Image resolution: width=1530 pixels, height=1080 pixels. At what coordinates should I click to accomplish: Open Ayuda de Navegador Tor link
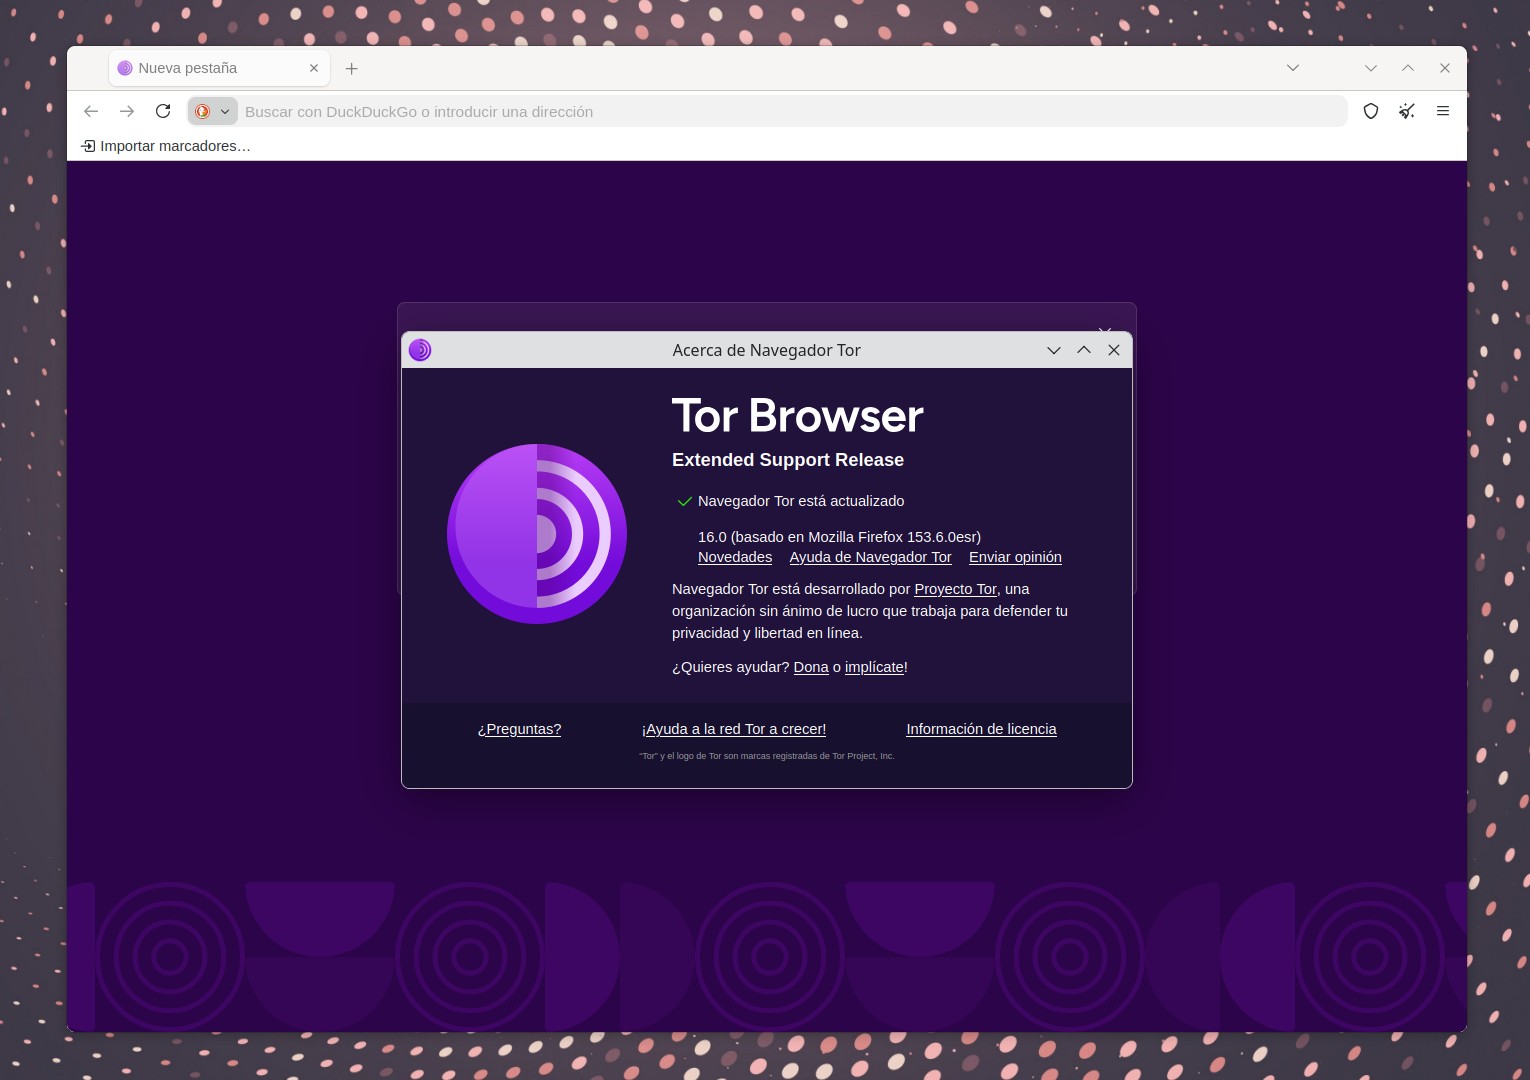pyautogui.click(x=870, y=557)
